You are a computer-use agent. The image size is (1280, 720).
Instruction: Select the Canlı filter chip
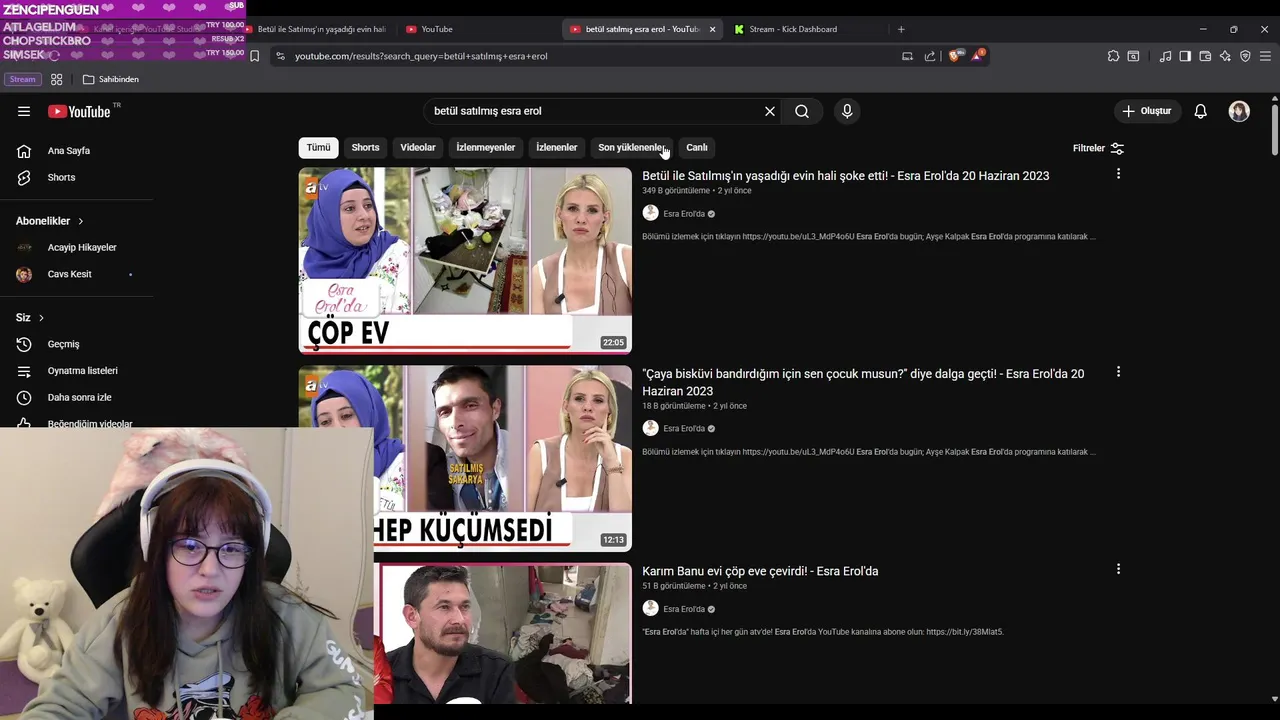[x=697, y=148]
